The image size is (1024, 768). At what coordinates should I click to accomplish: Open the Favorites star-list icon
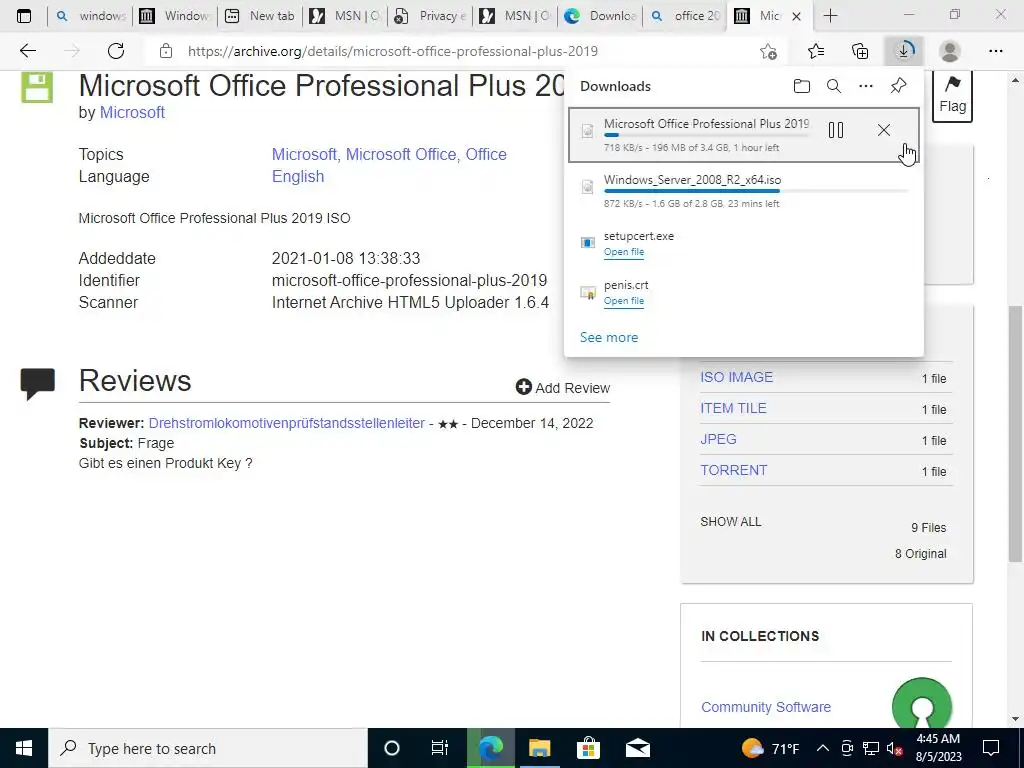coord(816,51)
